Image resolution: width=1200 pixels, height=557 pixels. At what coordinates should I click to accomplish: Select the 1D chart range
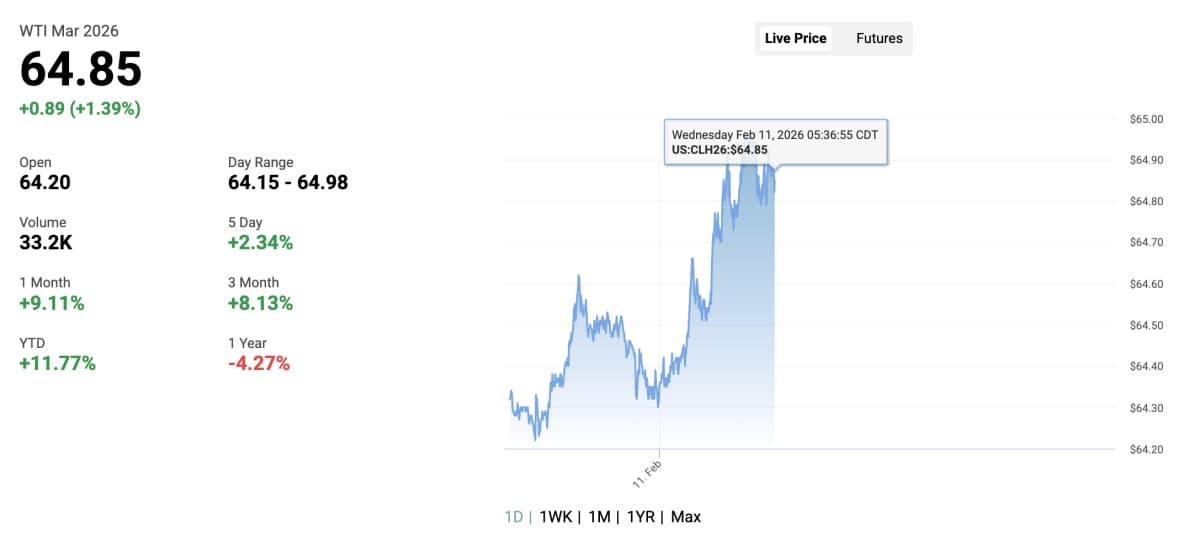click(x=513, y=517)
